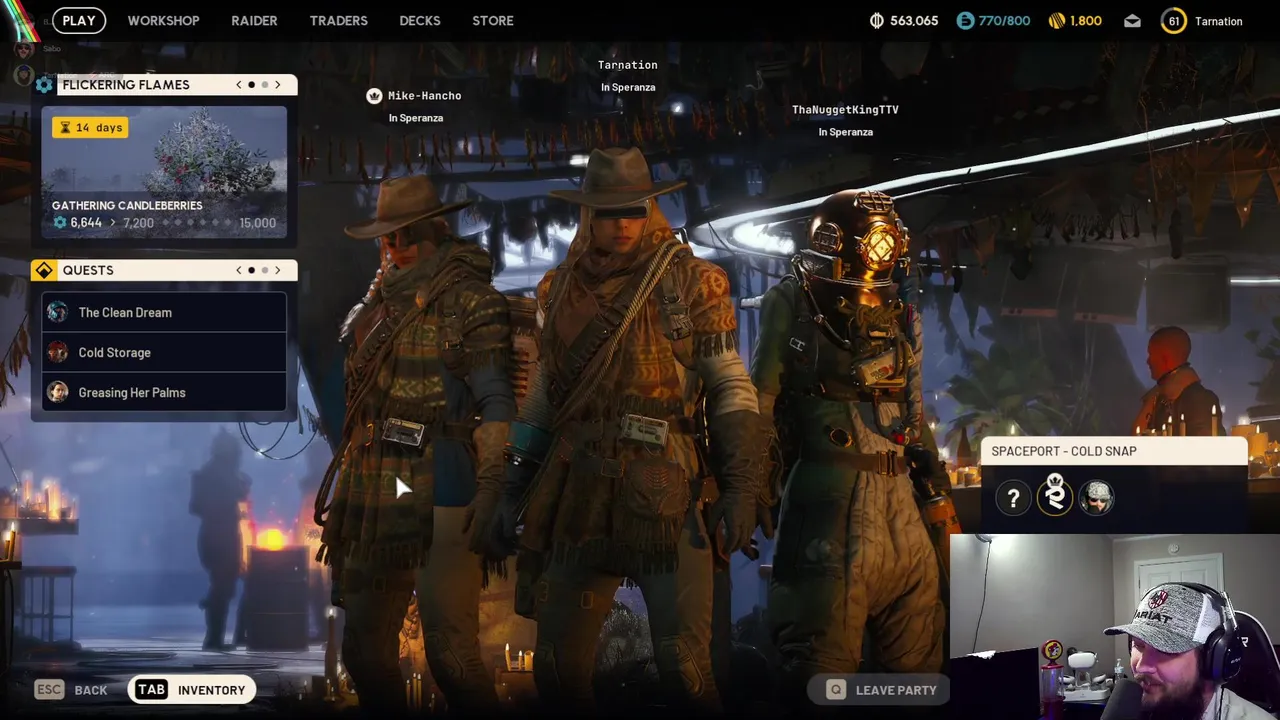This screenshot has width=1280, height=720.
Task: Open the mail envelope icon
Action: (x=1132, y=21)
